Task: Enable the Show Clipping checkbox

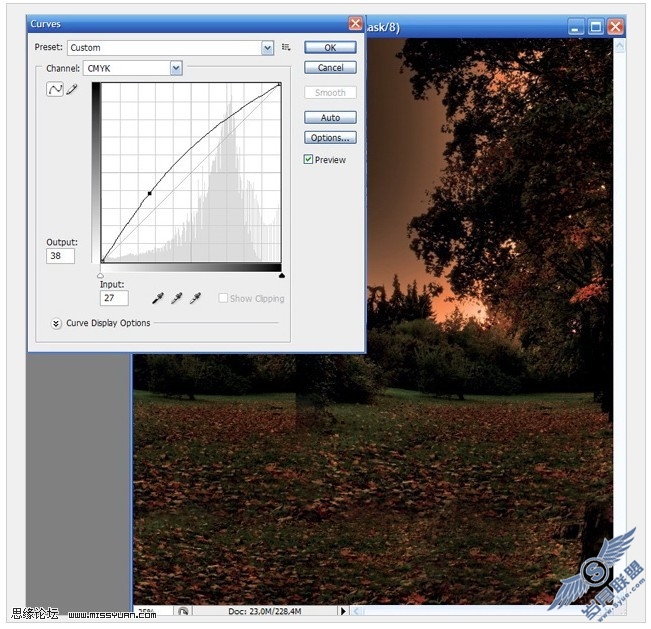Action: pos(223,298)
